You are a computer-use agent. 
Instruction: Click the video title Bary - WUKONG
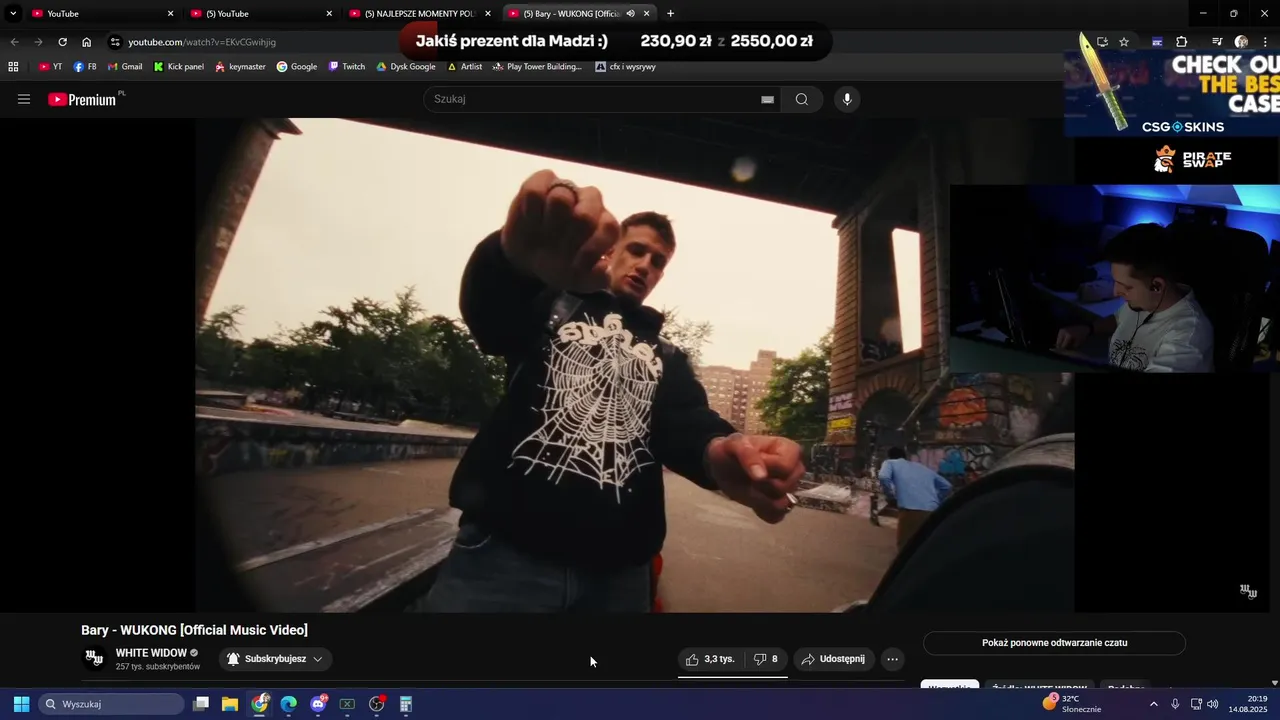[x=194, y=630]
